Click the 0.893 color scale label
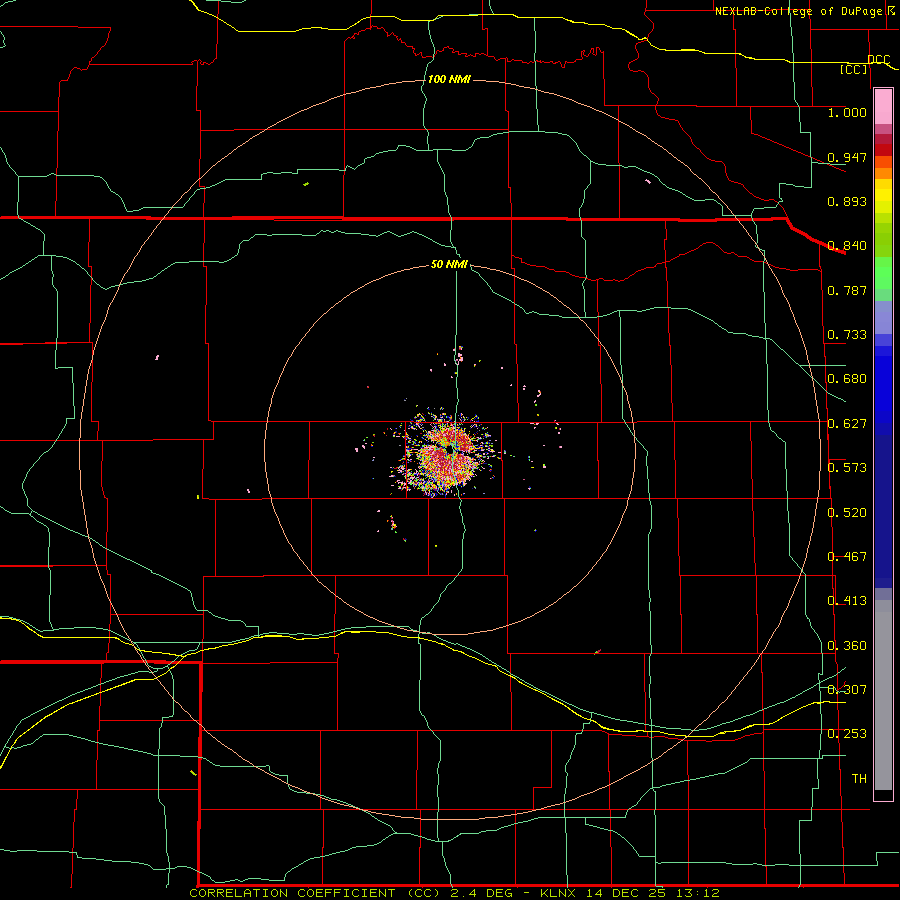 tap(847, 201)
